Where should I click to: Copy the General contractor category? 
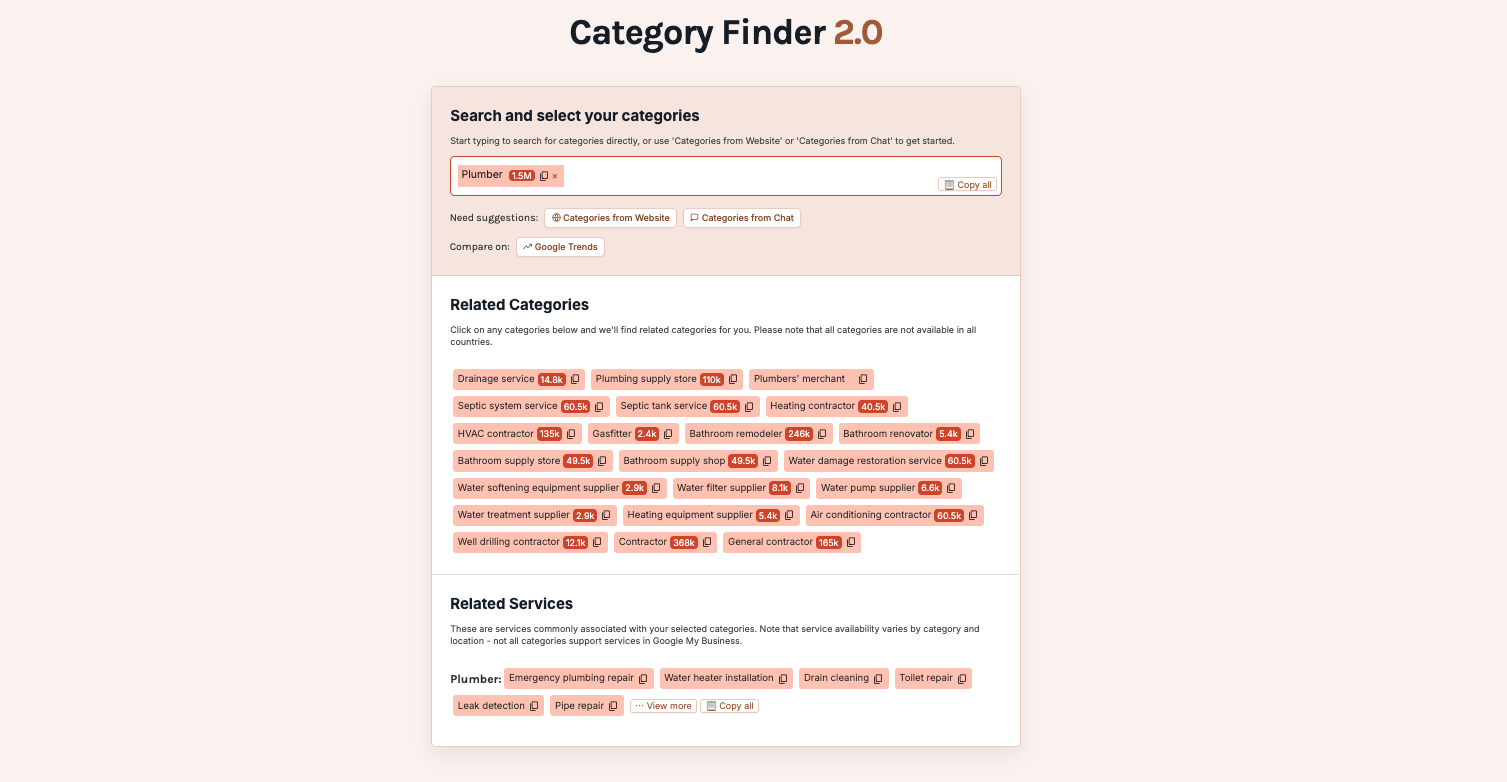tap(849, 542)
